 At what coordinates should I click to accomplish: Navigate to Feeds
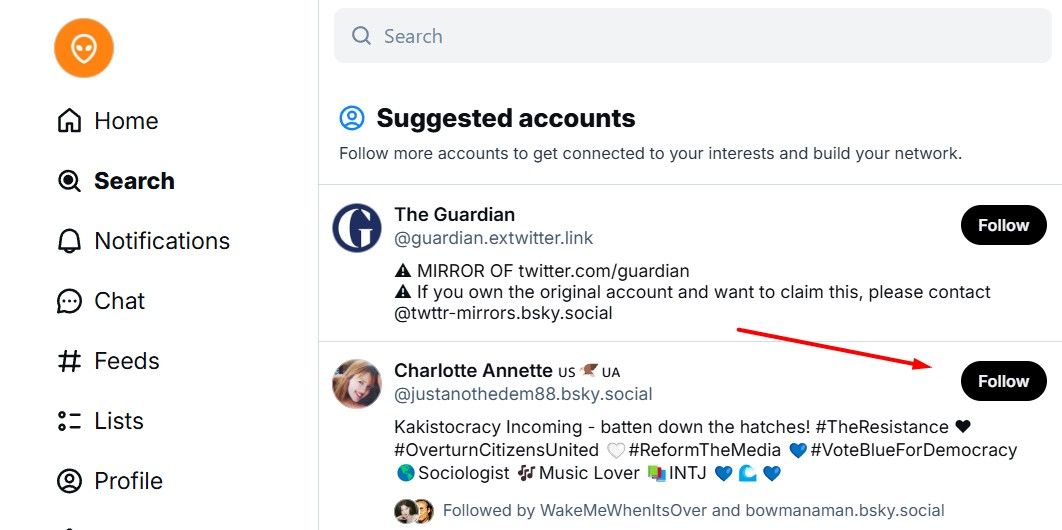coord(126,361)
